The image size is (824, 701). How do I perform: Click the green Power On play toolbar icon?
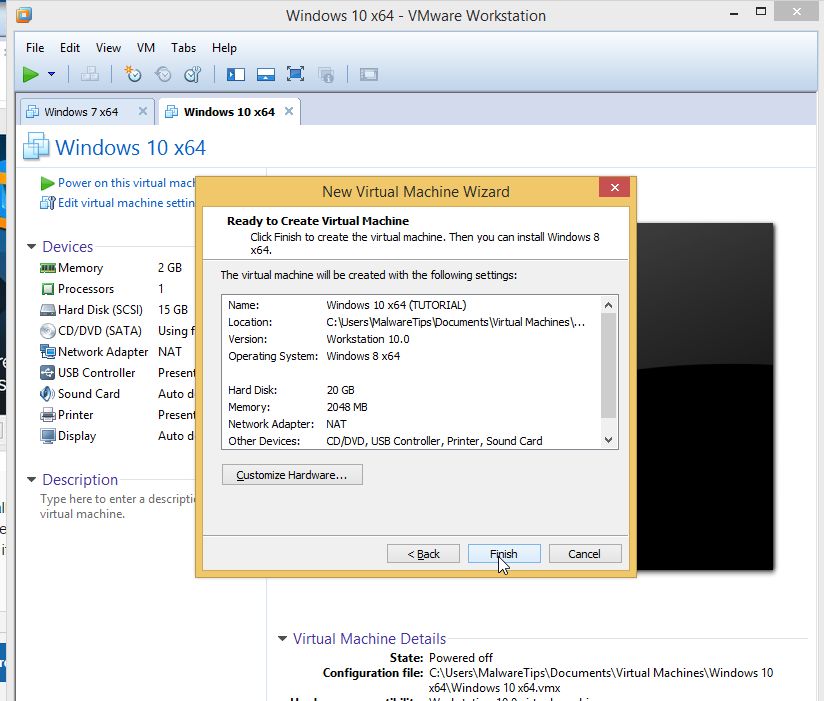30,75
